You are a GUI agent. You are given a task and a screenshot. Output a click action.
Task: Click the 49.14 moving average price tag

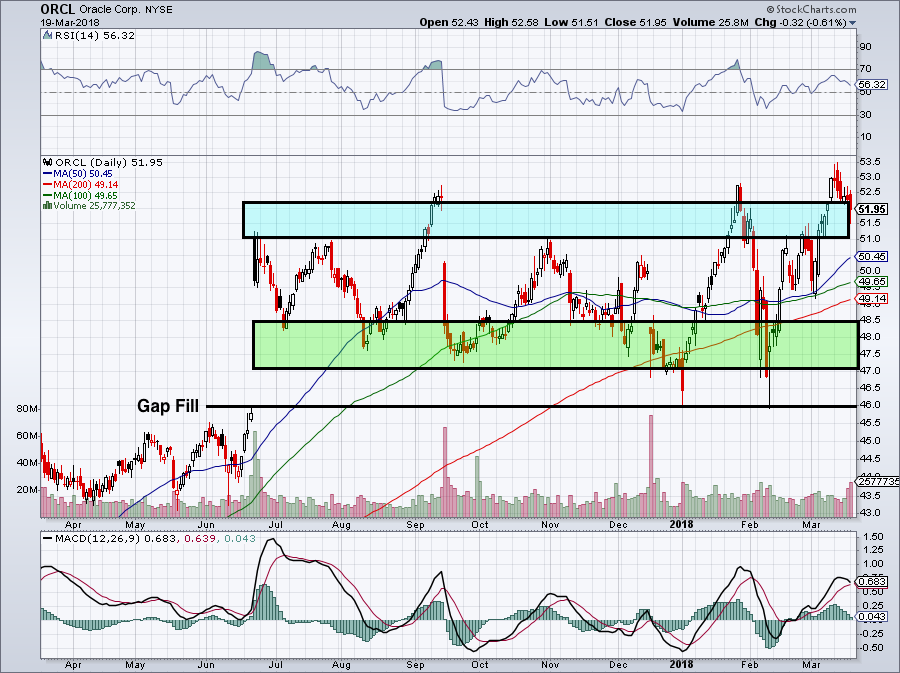[x=872, y=298]
